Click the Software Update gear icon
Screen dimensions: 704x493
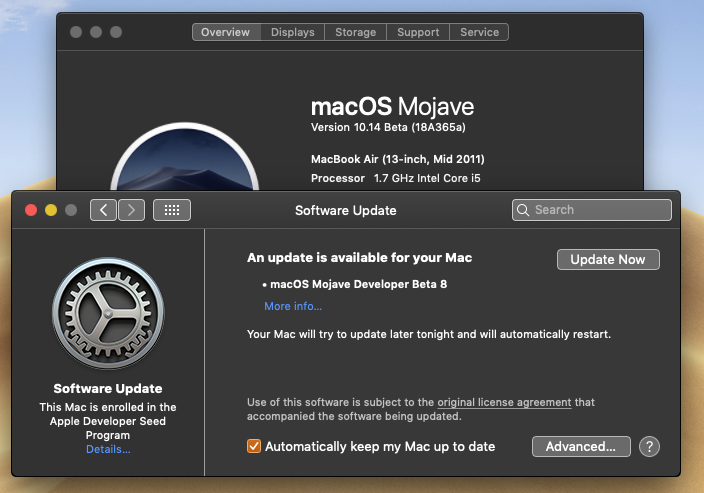point(108,313)
